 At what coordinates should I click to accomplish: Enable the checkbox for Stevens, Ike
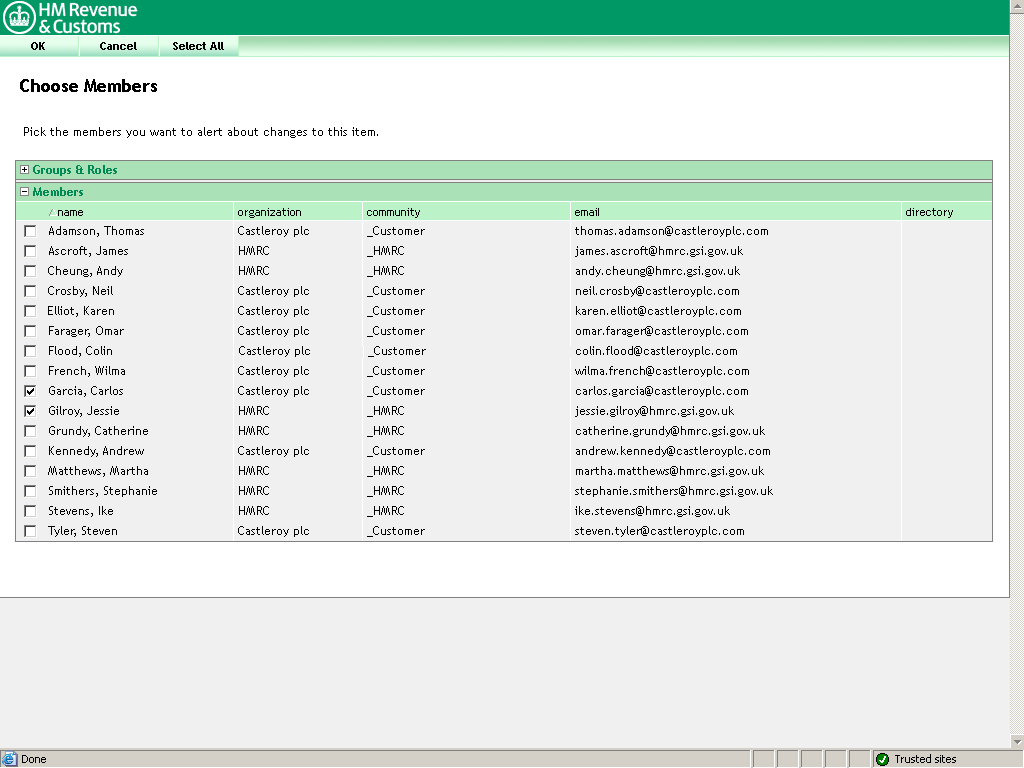tap(30, 511)
